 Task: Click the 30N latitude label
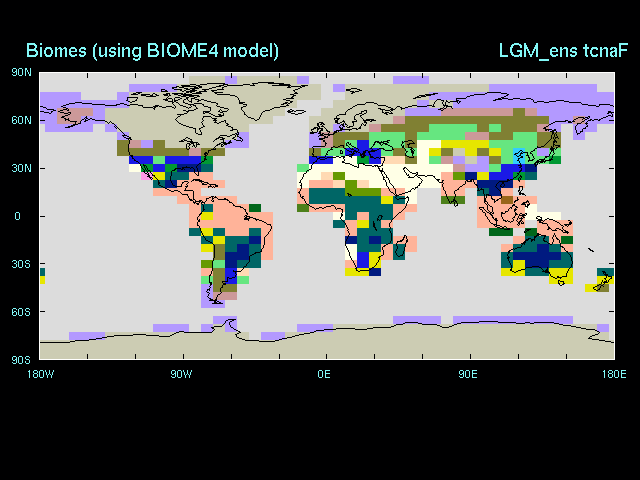[21, 169]
